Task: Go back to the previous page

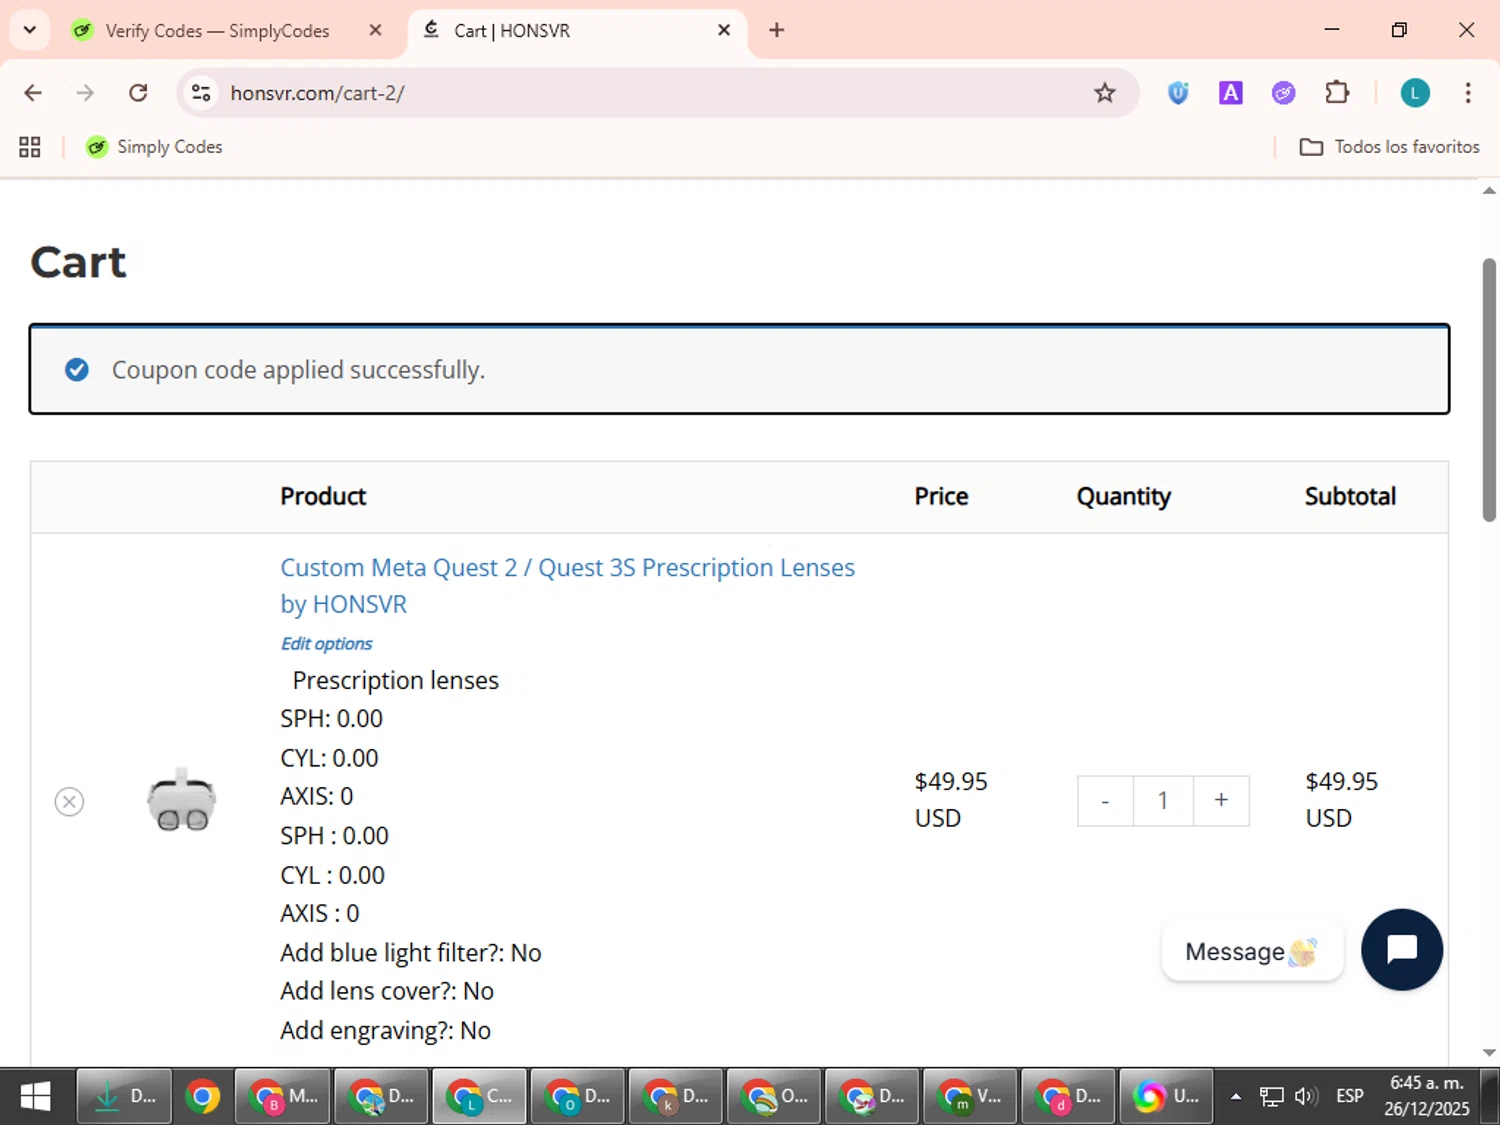Action: (33, 93)
